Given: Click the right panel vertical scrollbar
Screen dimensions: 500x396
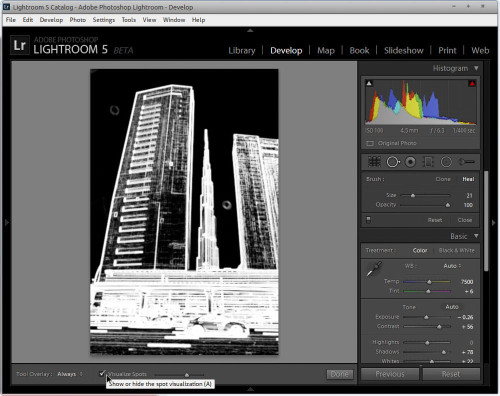Looking at the screenshot, I should pos(486,221).
